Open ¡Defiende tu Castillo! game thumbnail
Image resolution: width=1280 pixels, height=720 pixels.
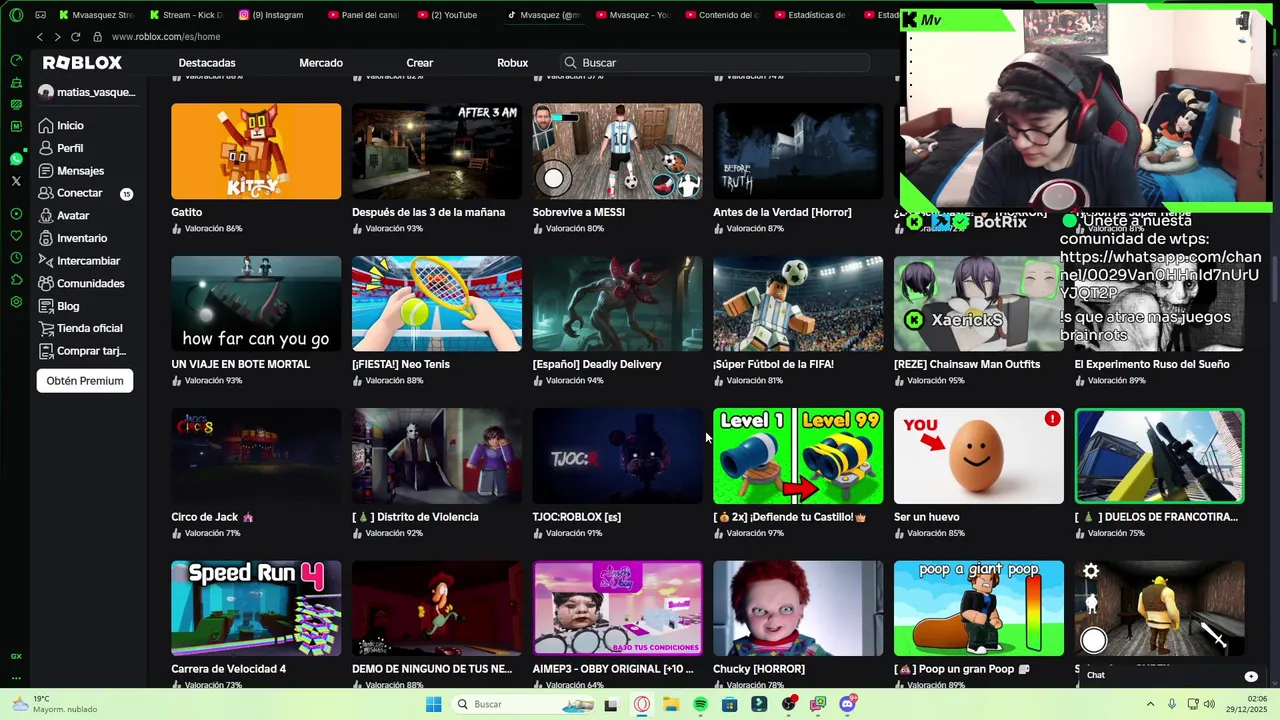798,456
